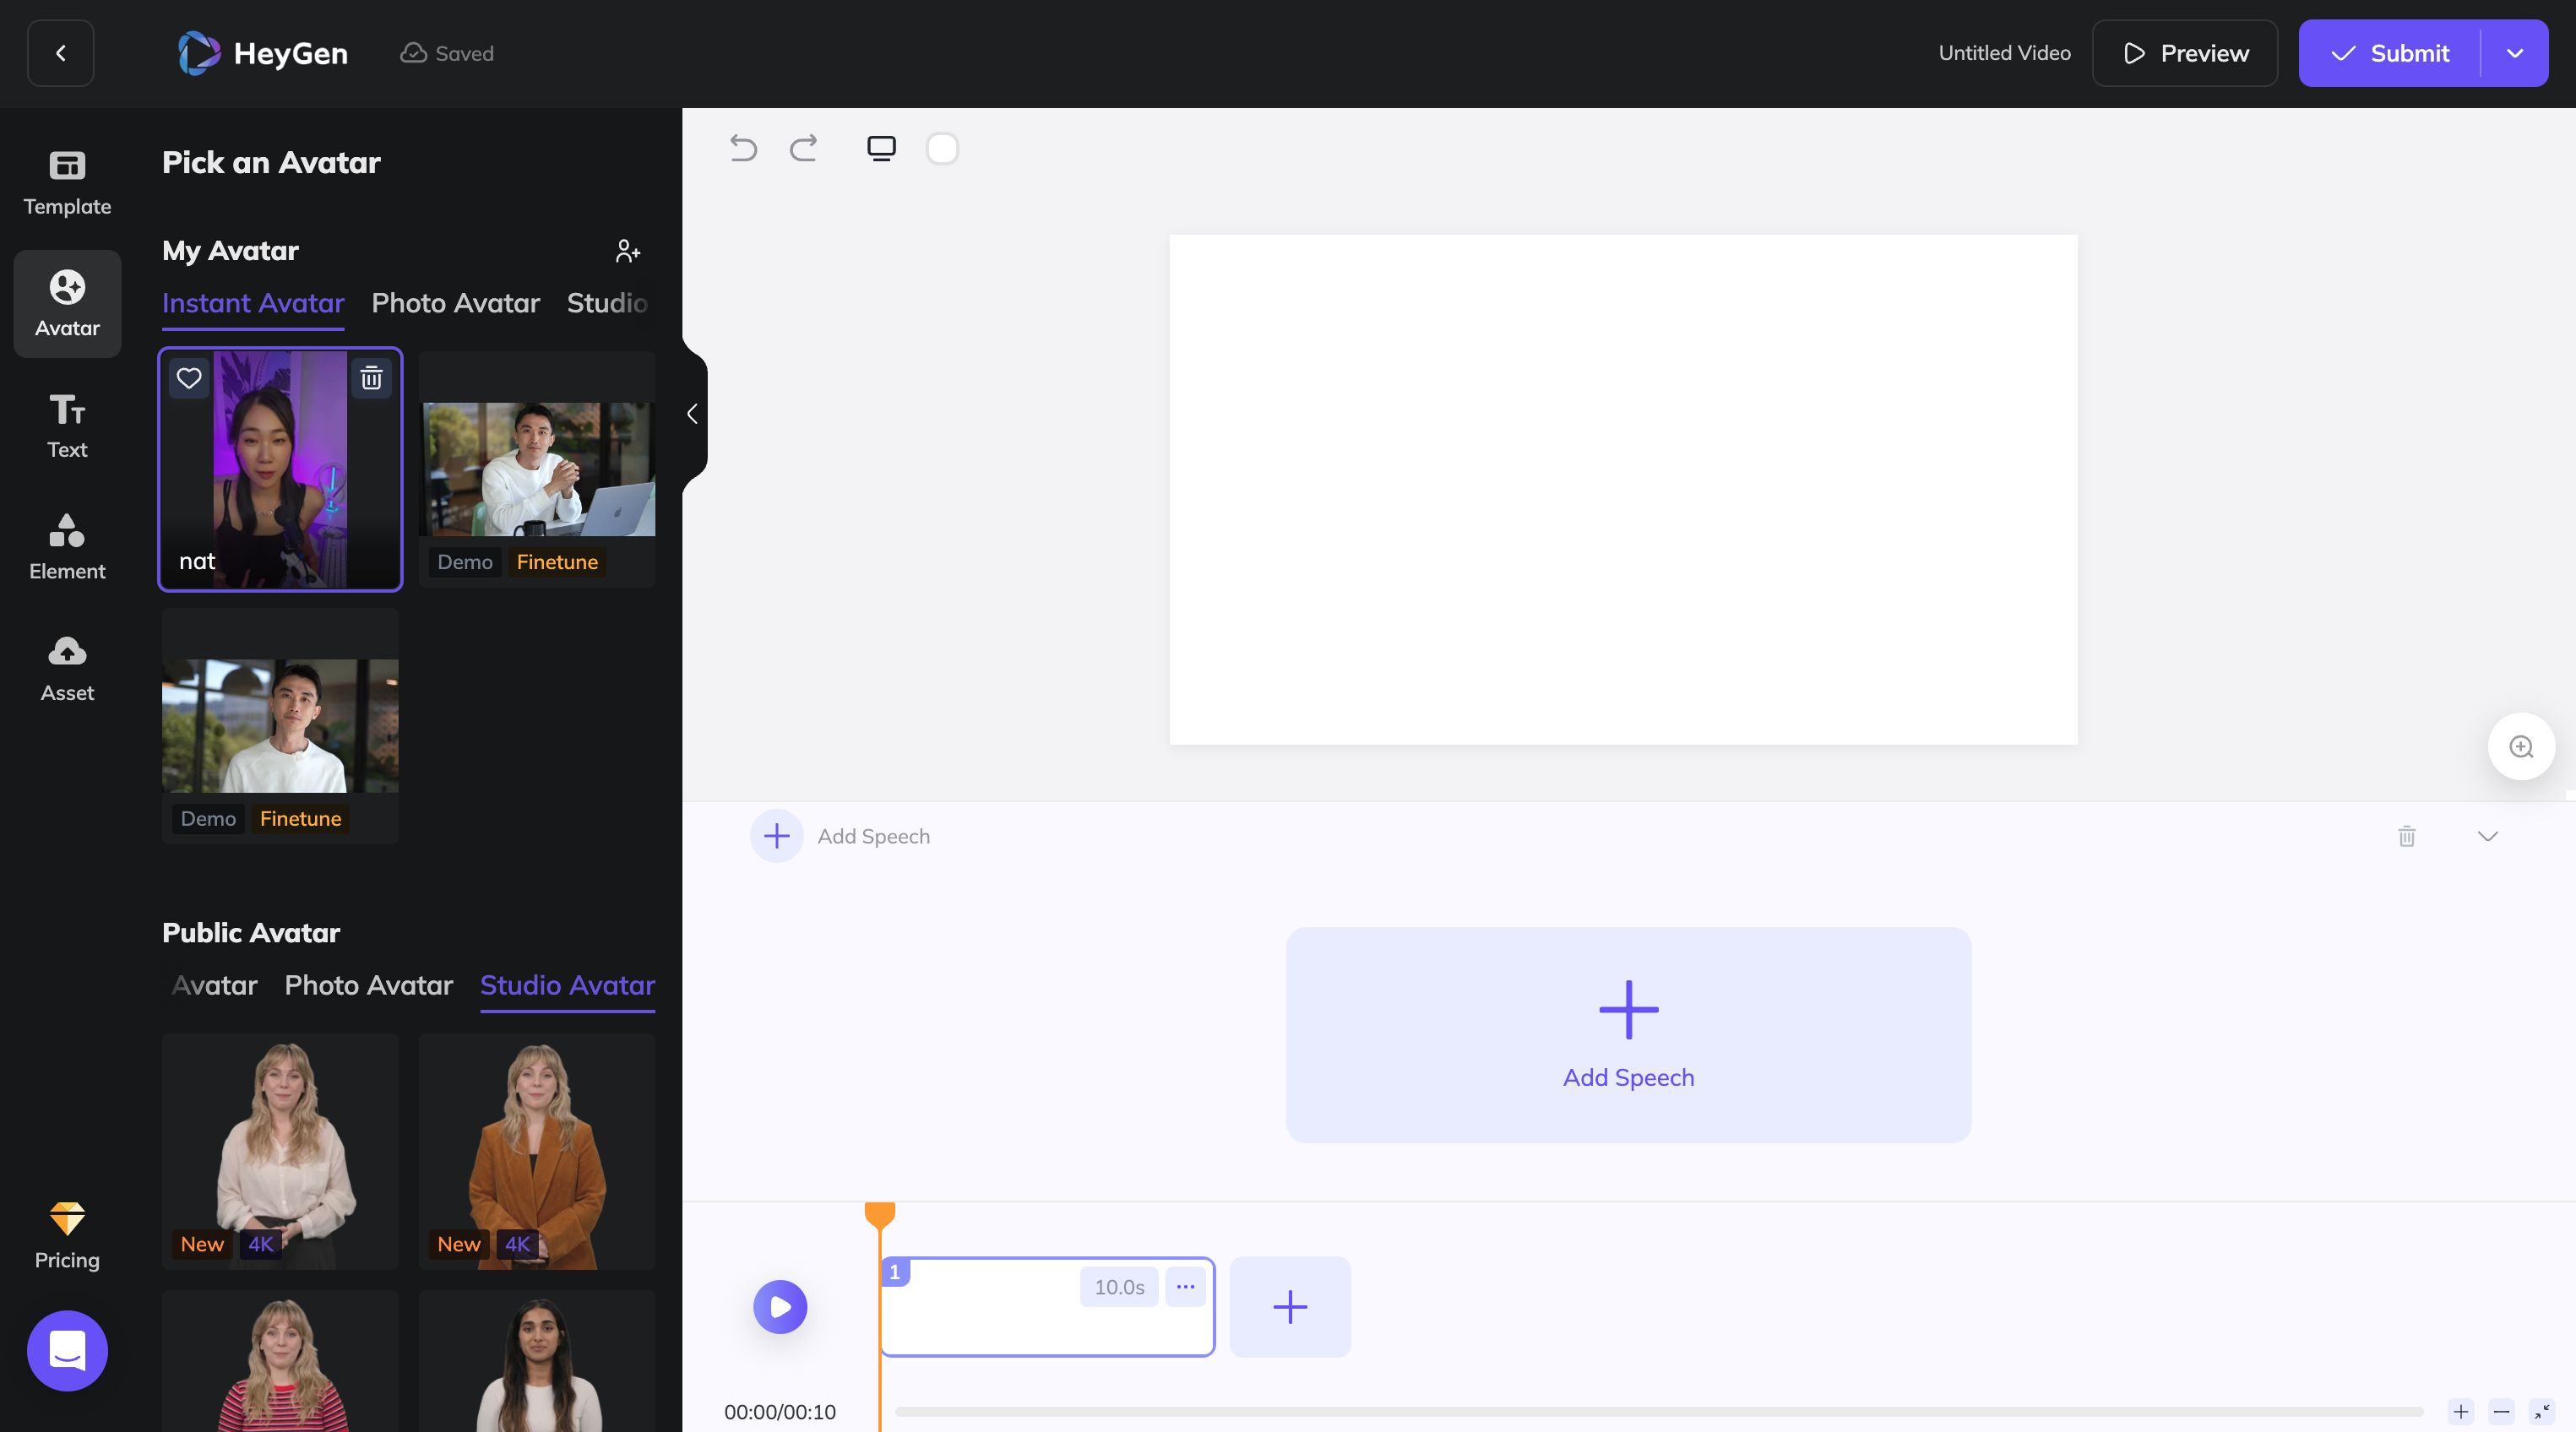Image resolution: width=2576 pixels, height=1432 pixels.
Task: Open the Element panel
Action: pos(67,547)
